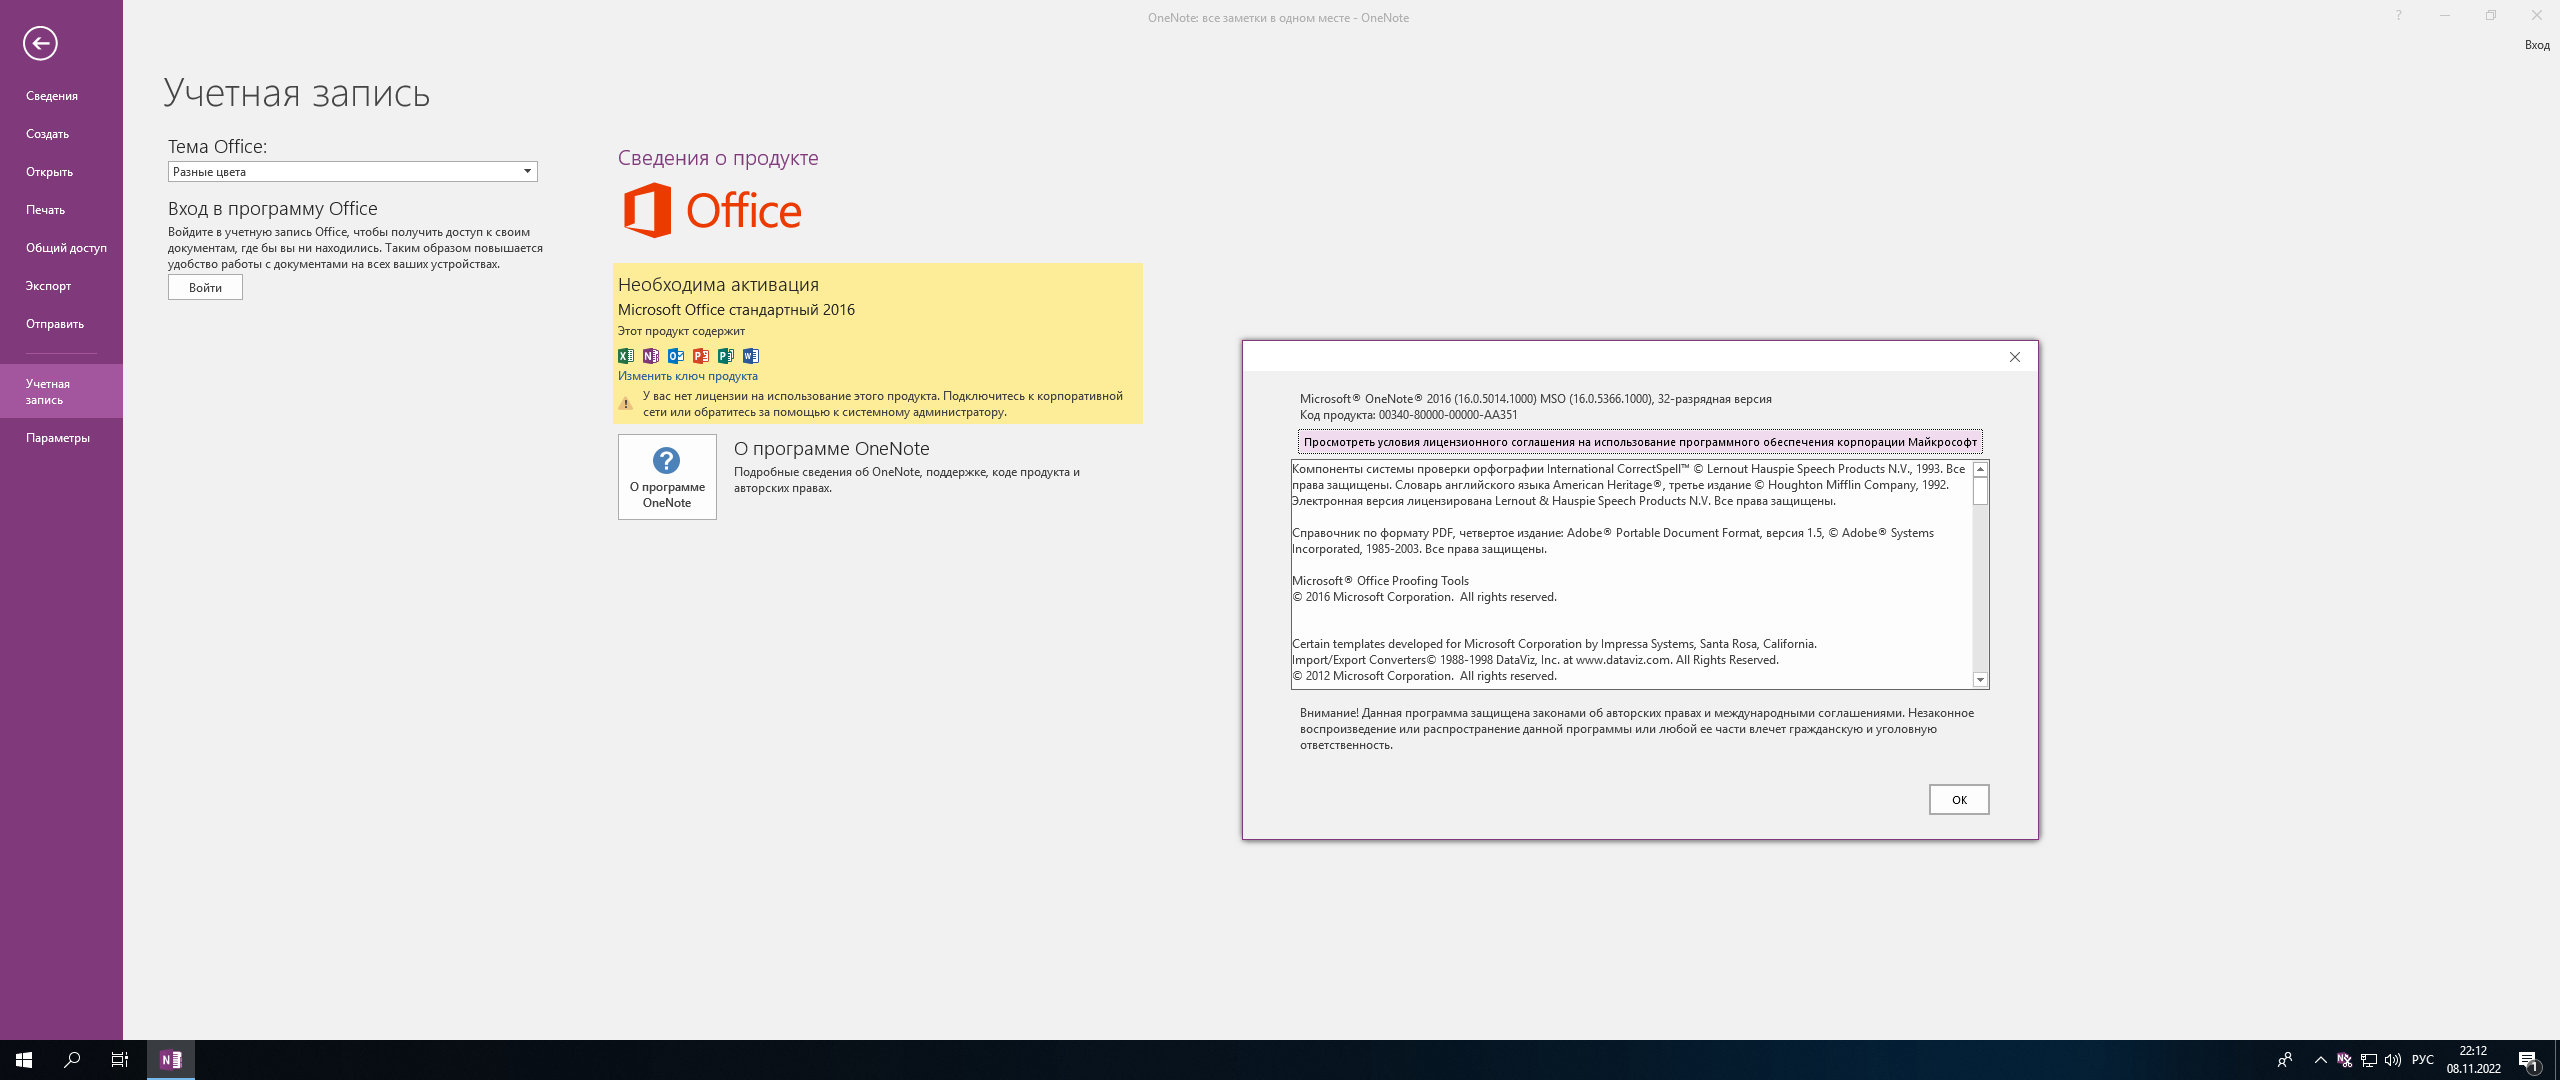The image size is (2560, 1080).
Task: Open Параметры in the sidebar
Action: click(x=61, y=438)
